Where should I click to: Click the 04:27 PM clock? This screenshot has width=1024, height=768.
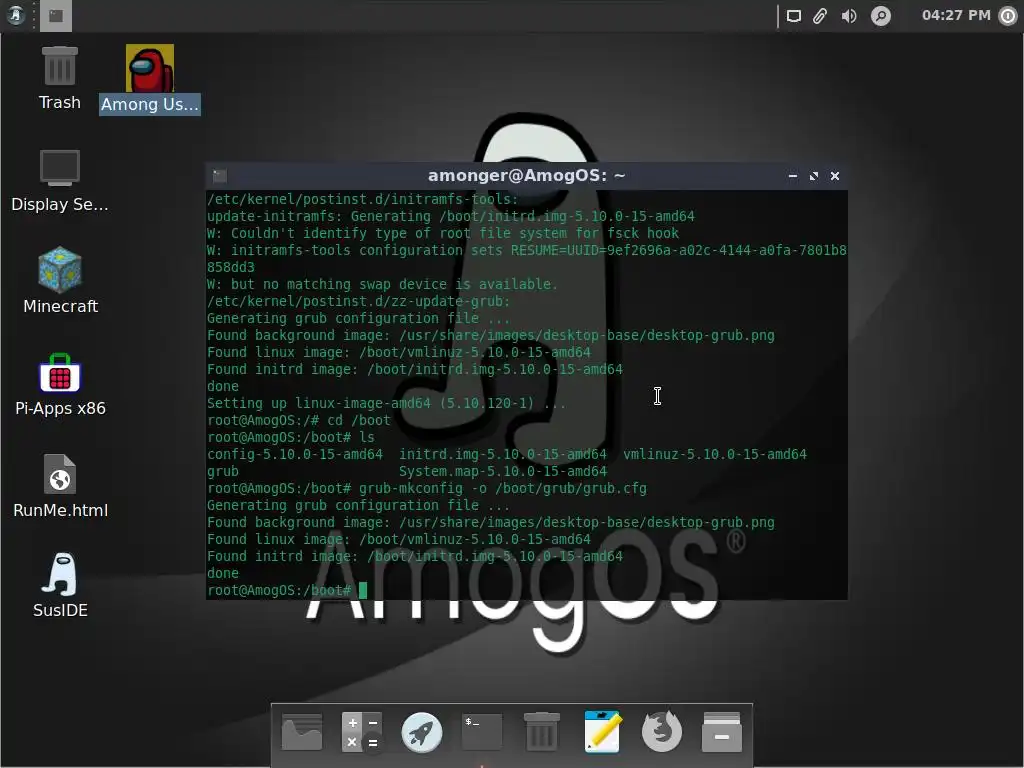pyautogui.click(x=956, y=15)
